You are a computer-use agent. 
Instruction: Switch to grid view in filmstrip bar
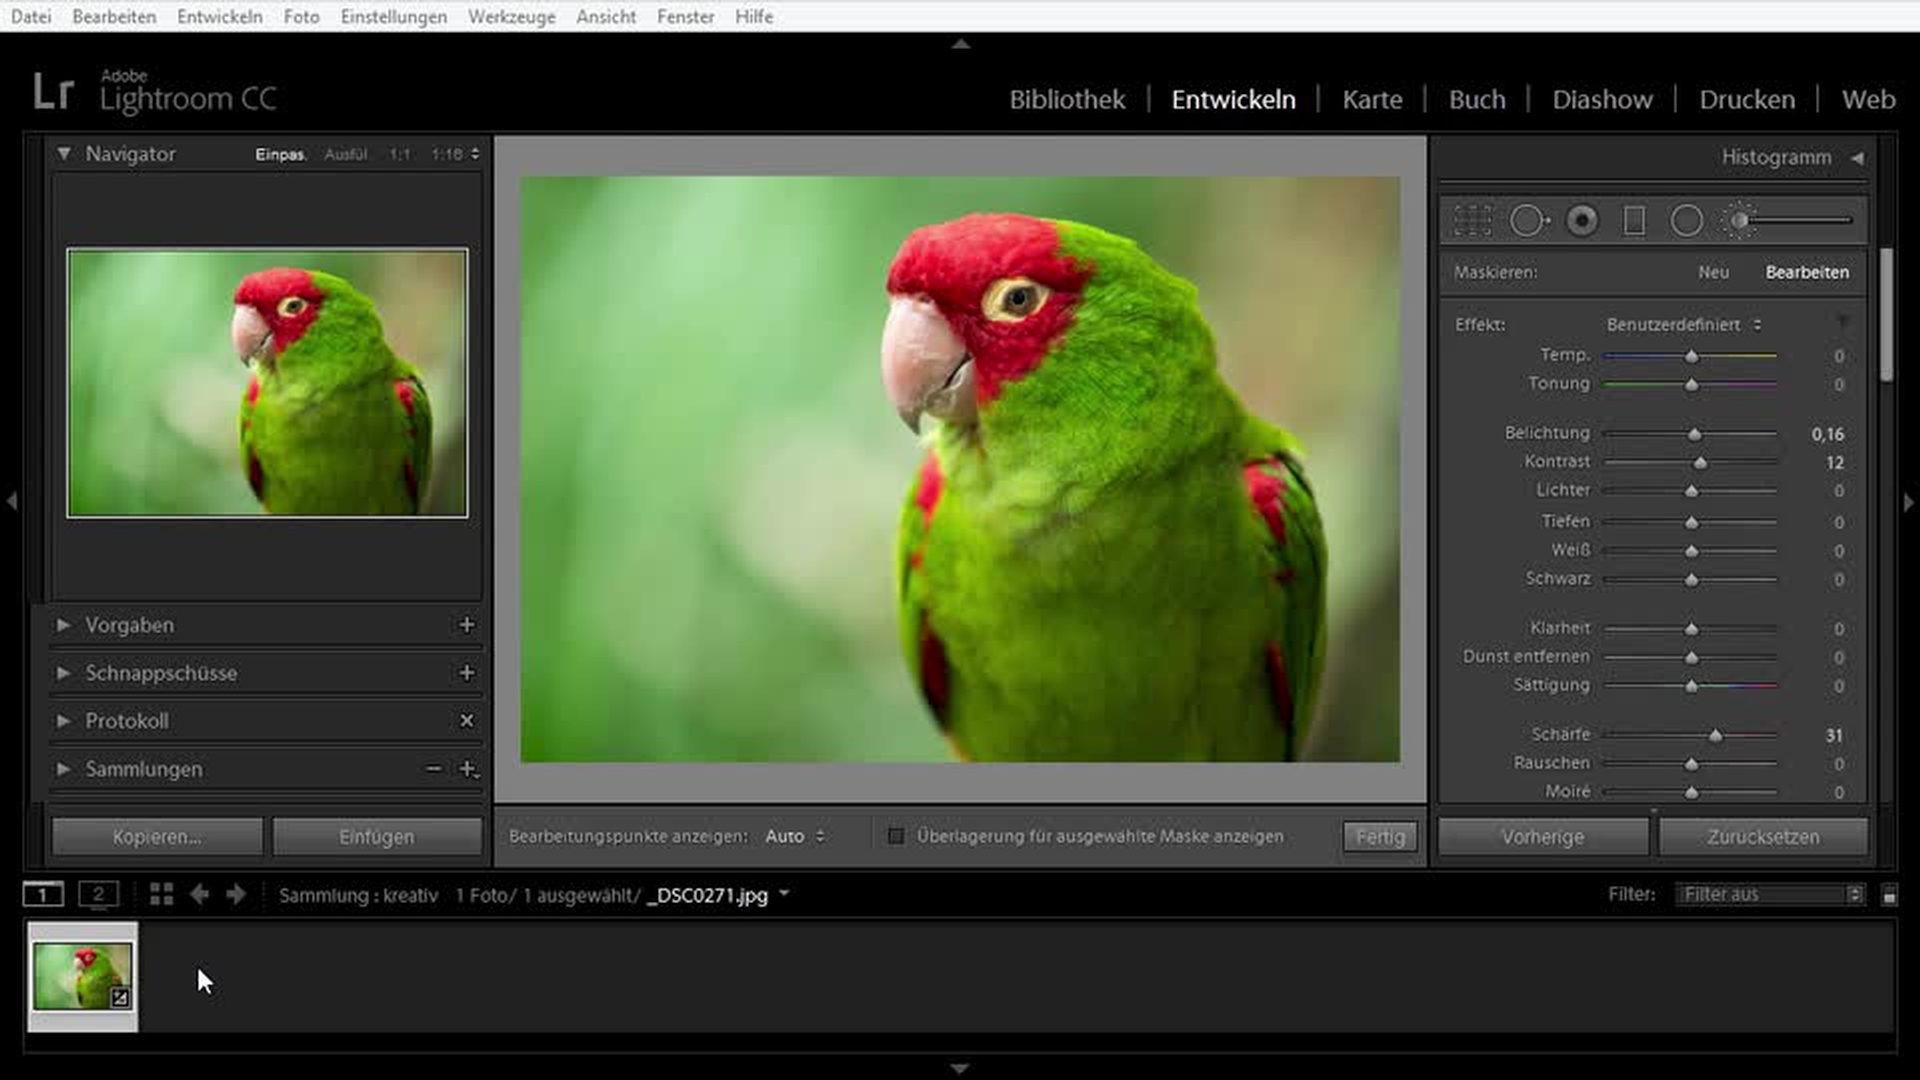click(161, 894)
